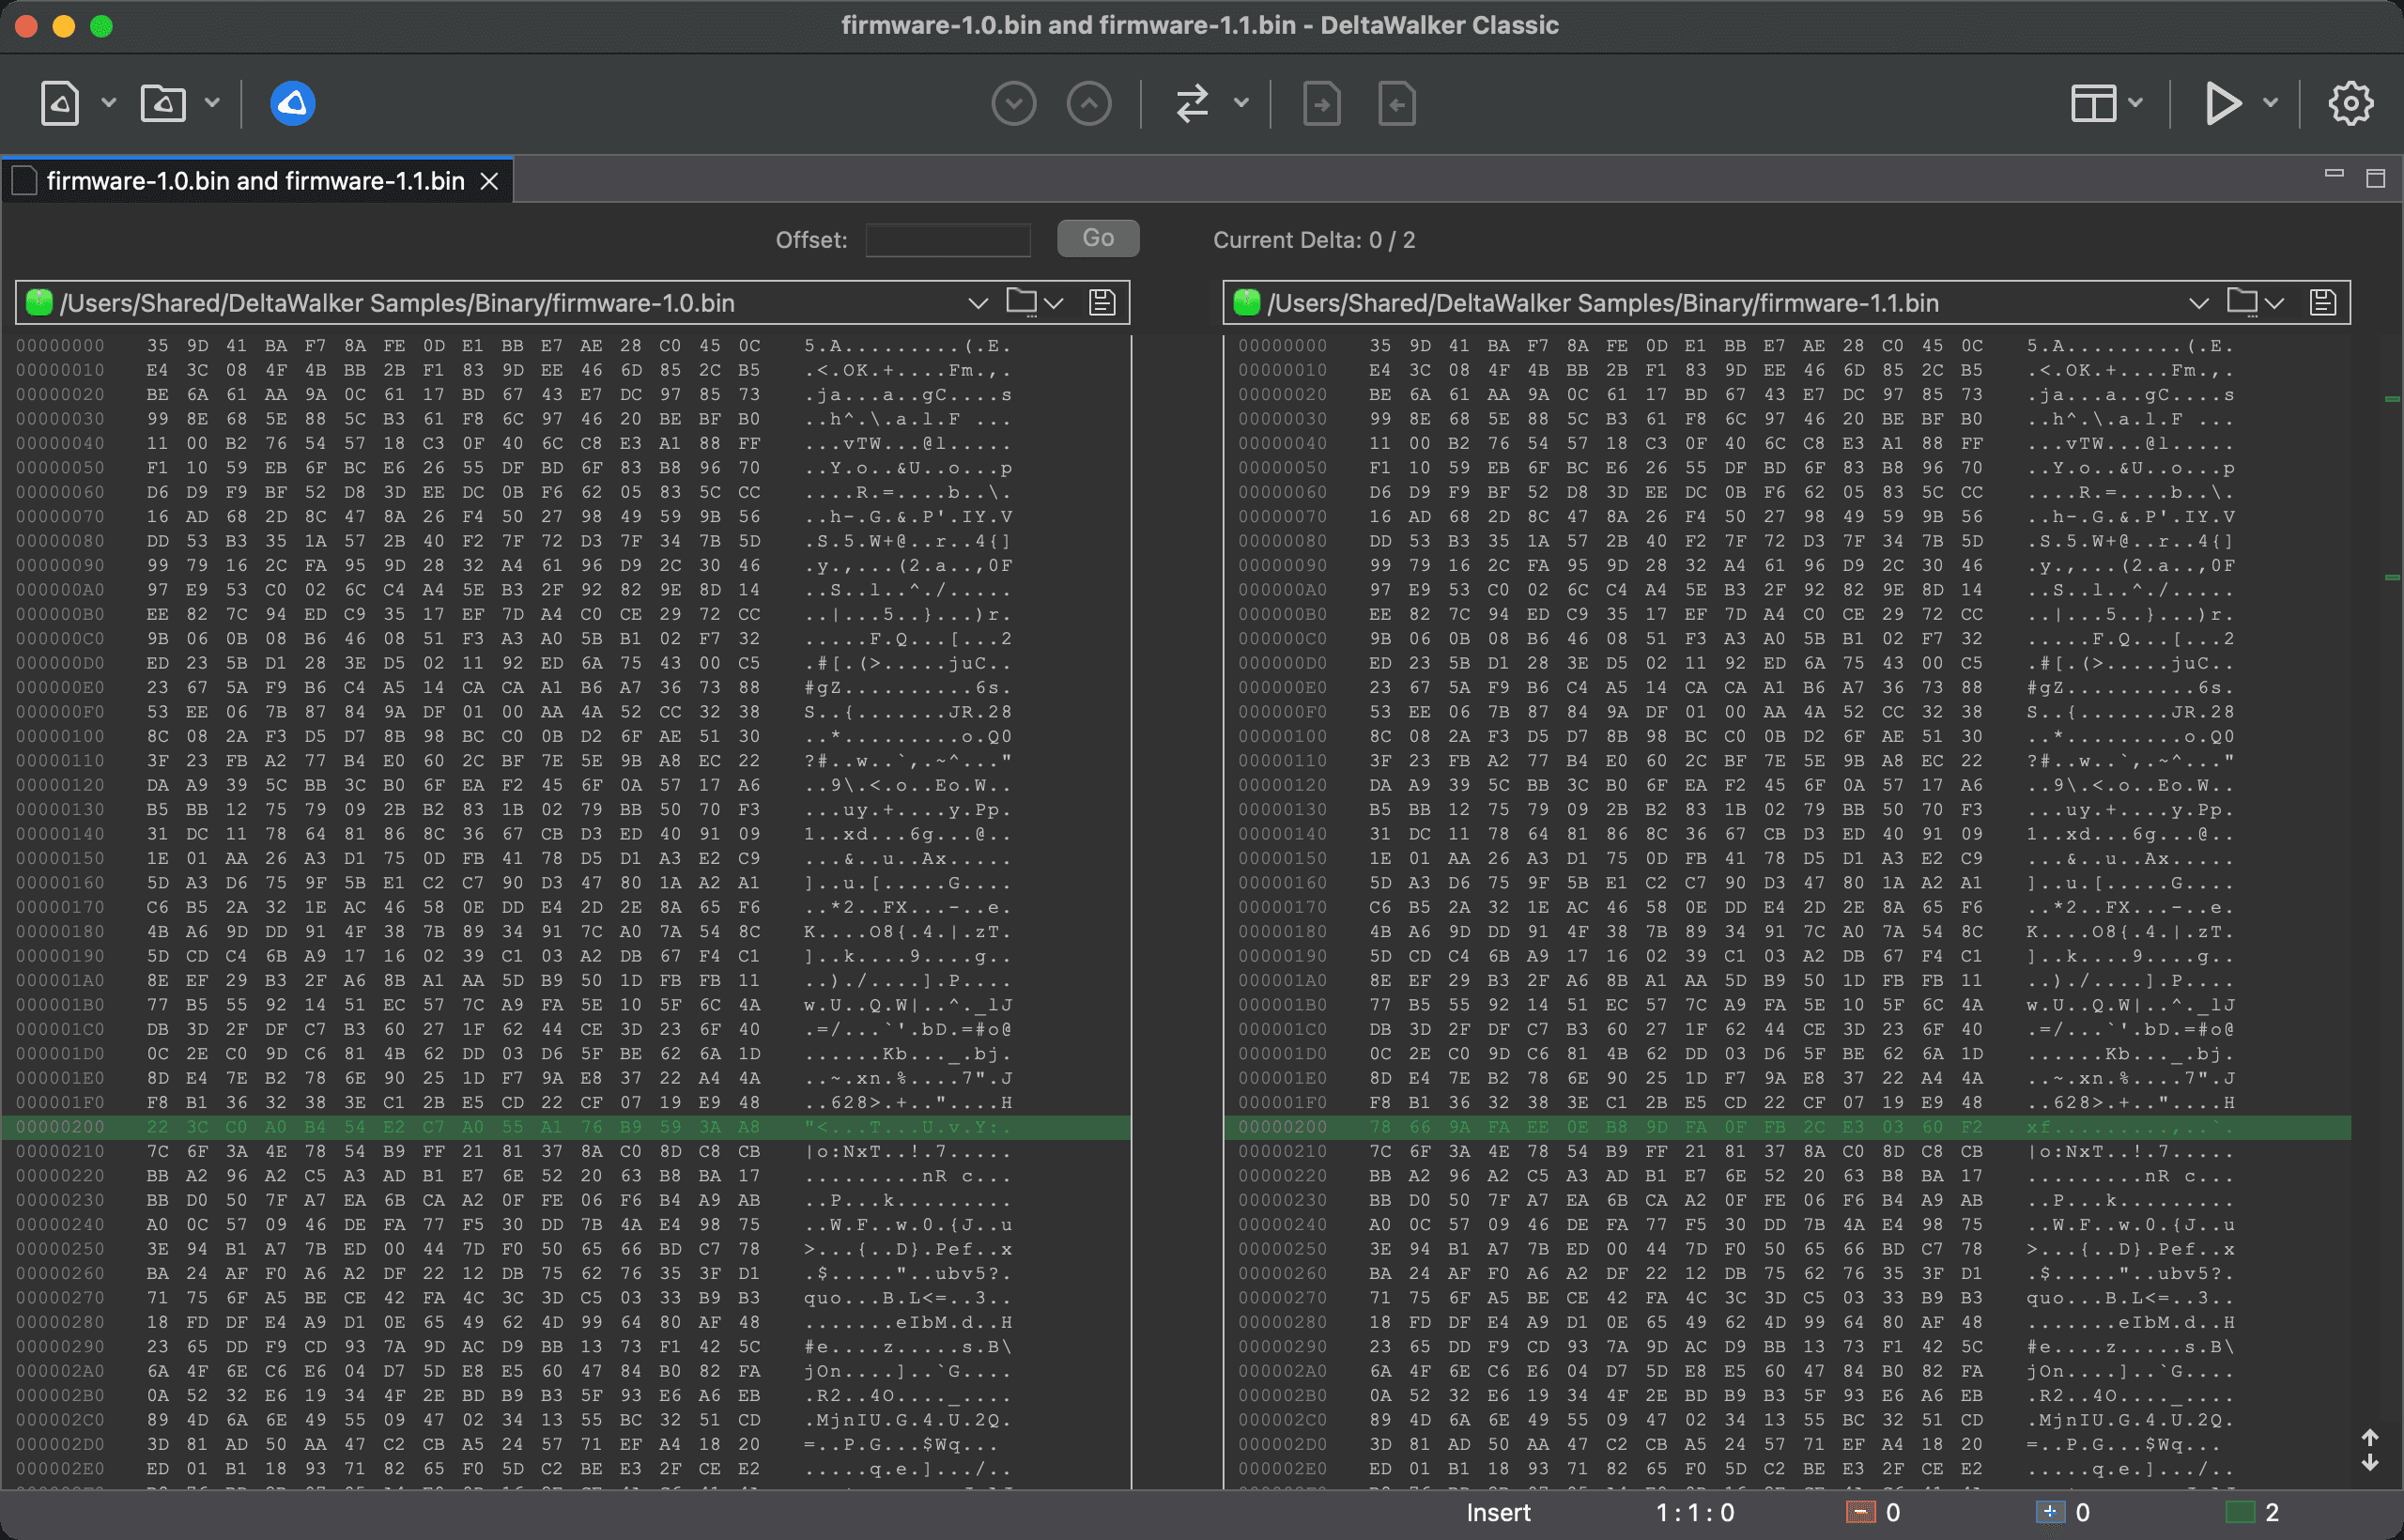Screen dimensions: 2404x1540
Task: Click the swap sides arrows icon
Action: pos(1192,103)
